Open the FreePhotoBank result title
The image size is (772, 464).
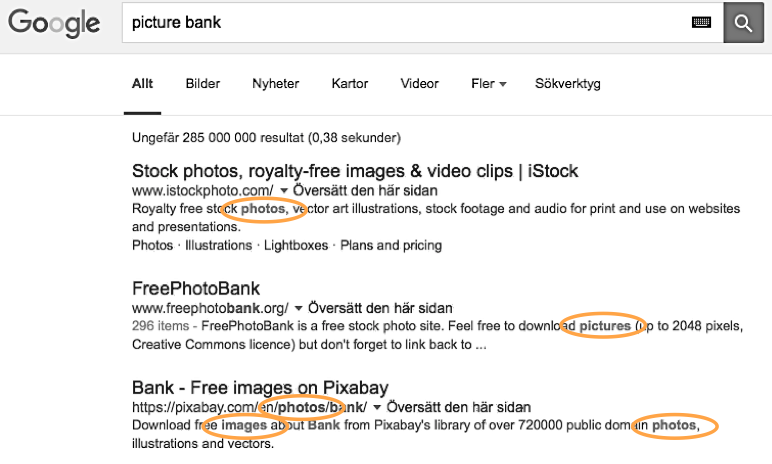[196, 288]
